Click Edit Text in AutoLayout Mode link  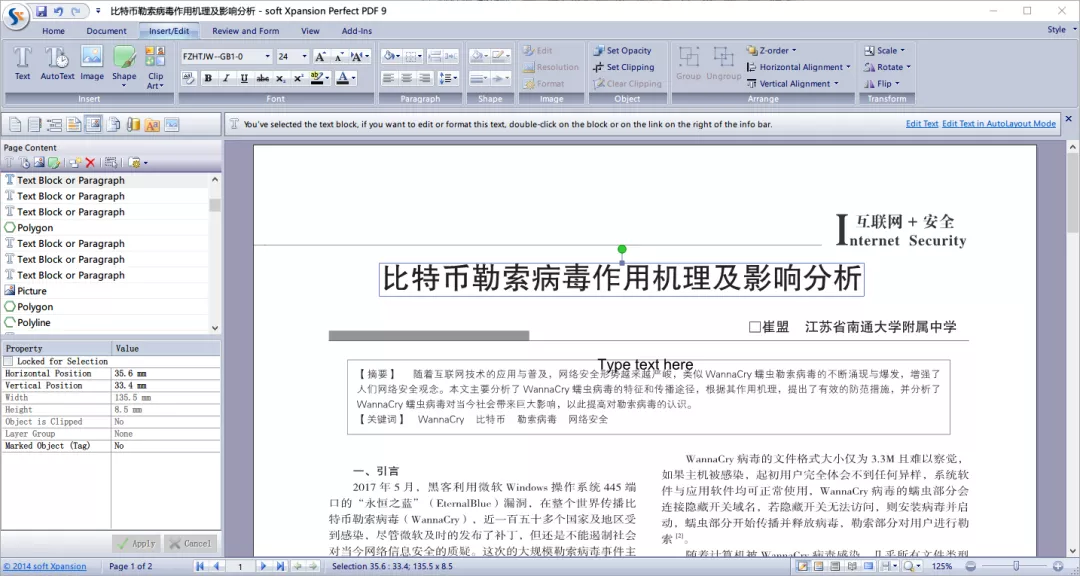click(x=999, y=123)
